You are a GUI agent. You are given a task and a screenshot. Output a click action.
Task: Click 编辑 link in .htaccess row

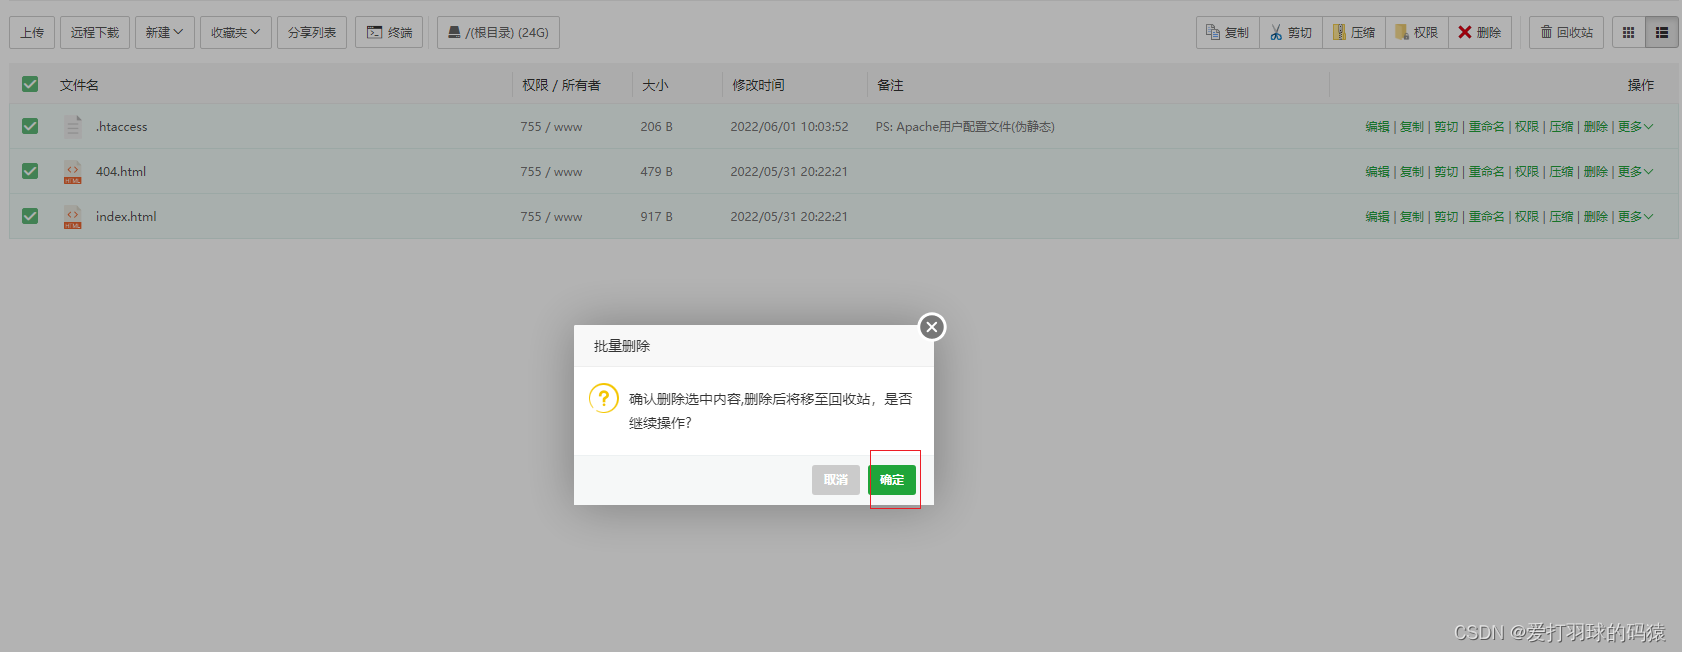point(1378,127)
